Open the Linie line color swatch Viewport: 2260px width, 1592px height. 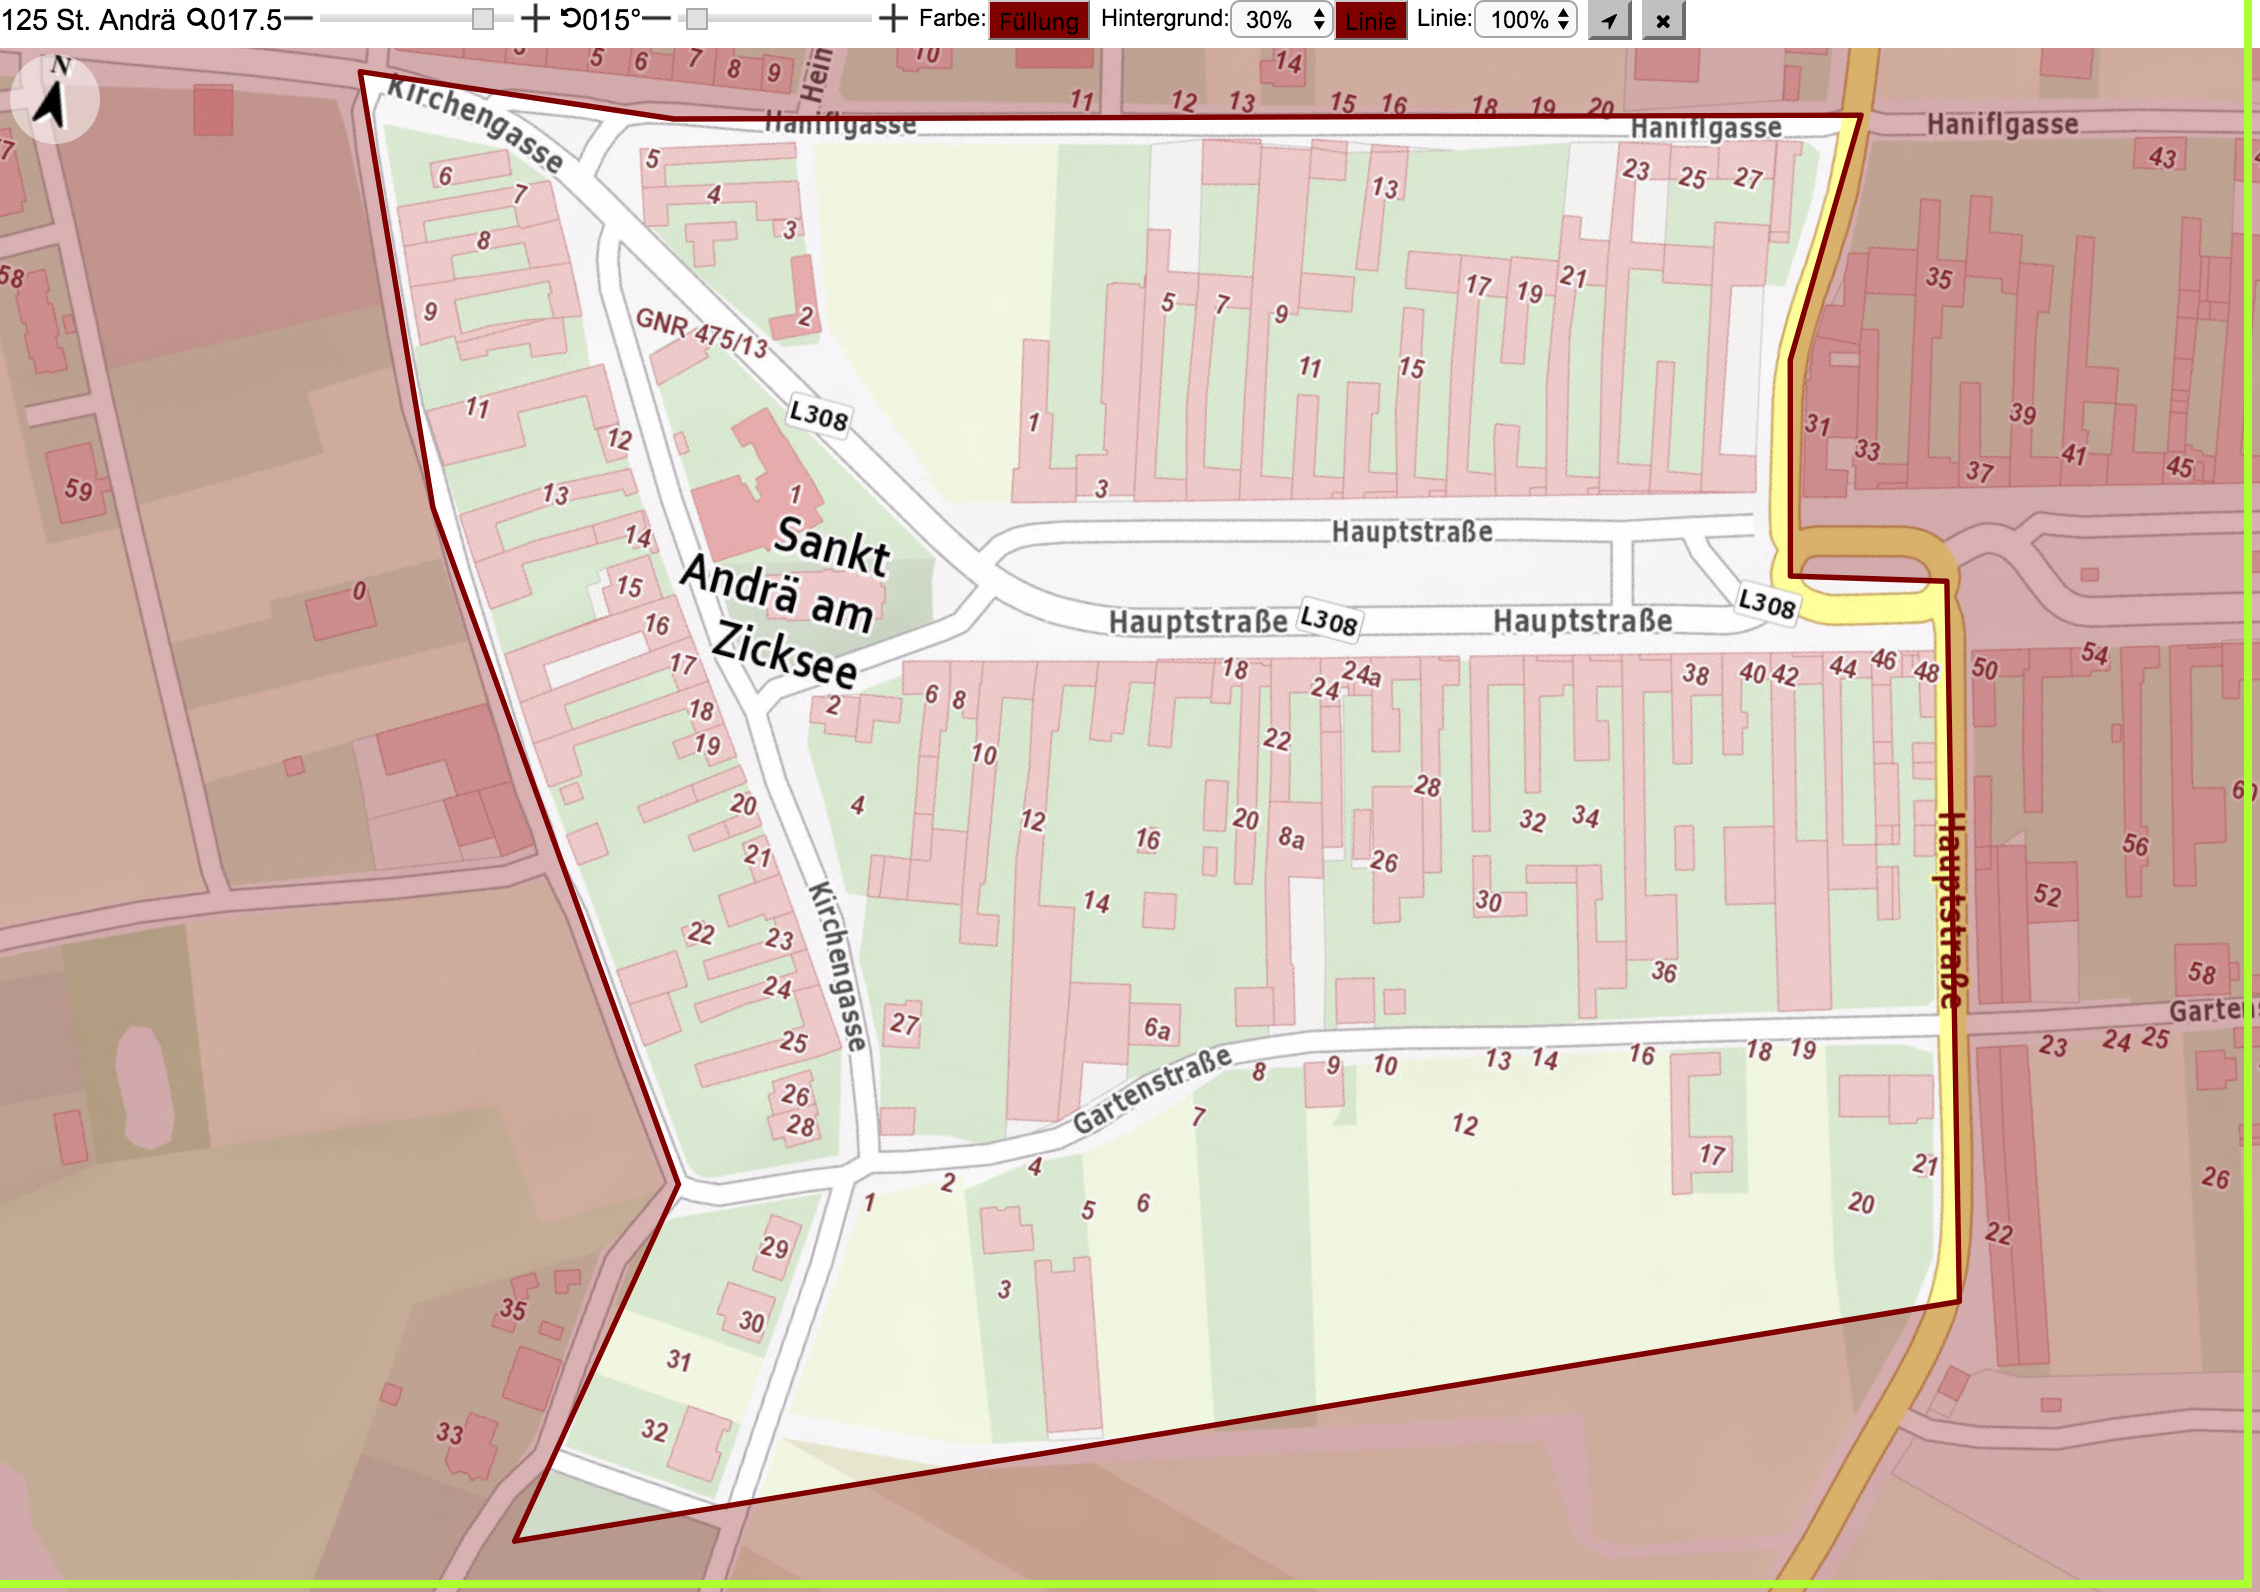point(1370,21)
